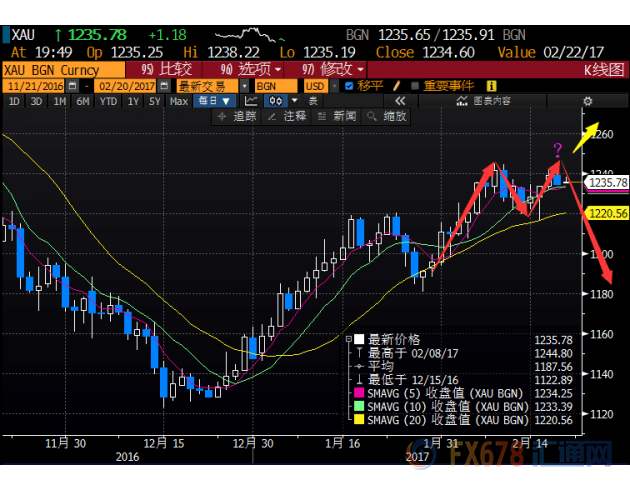The width and height of the screenshot is (630, 490).
Task: Open the table view 表 icon
Action: tap(313, 101)
